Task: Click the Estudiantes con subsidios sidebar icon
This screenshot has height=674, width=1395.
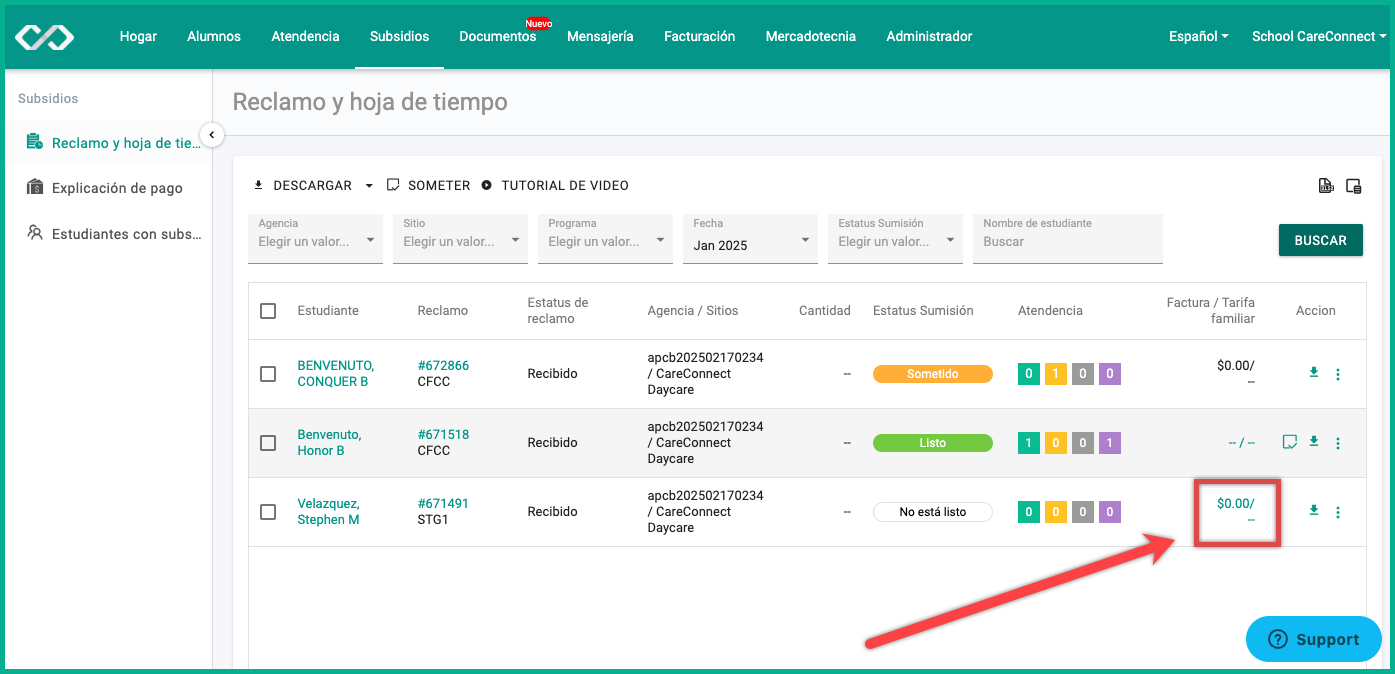Action: click(x=35, y=233)
